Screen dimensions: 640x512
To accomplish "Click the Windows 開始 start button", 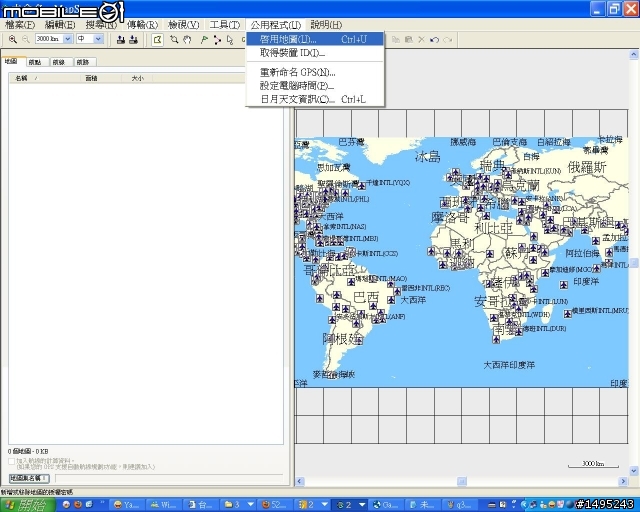I will tap(27, 505).
